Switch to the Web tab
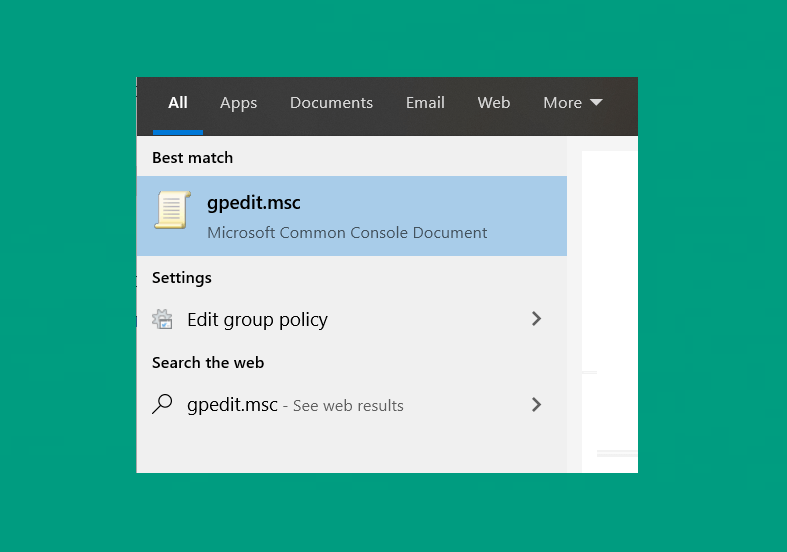 (x=494, y=103)
